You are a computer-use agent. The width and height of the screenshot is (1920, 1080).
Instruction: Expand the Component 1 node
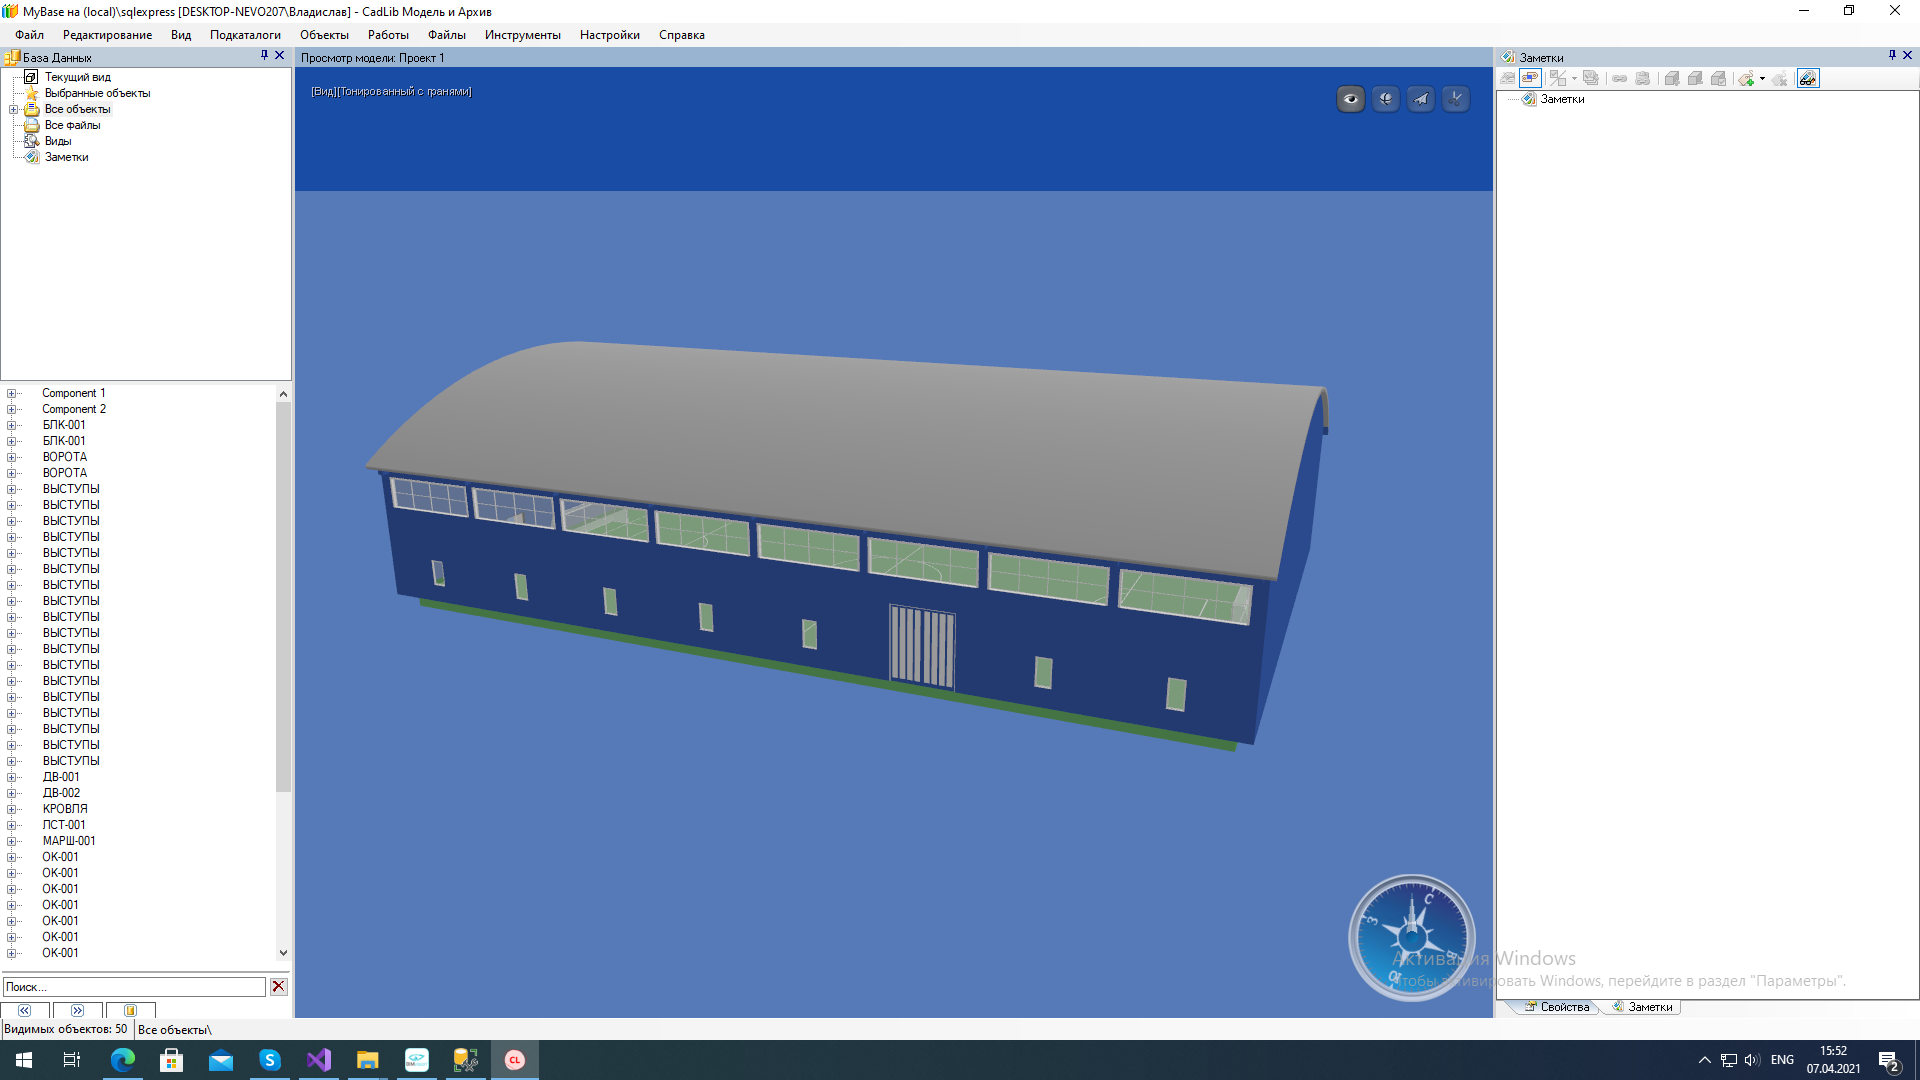pyautogui.click(x=12, y=393)
